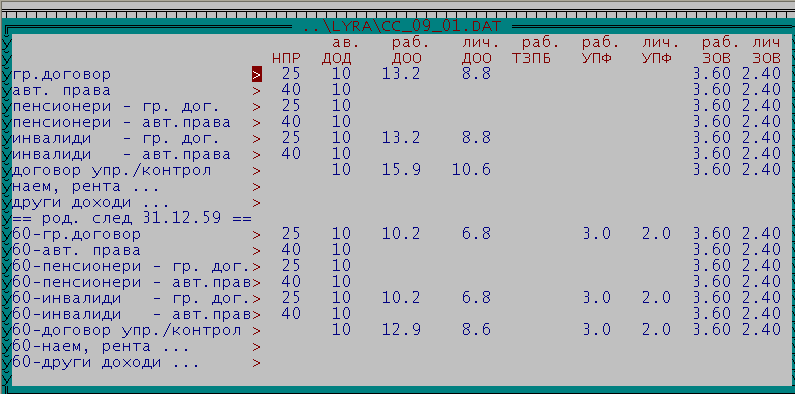The image size is (795, 394).
Task: Expand arrow for 60-гр.договор row
Action: click(257, 235)
